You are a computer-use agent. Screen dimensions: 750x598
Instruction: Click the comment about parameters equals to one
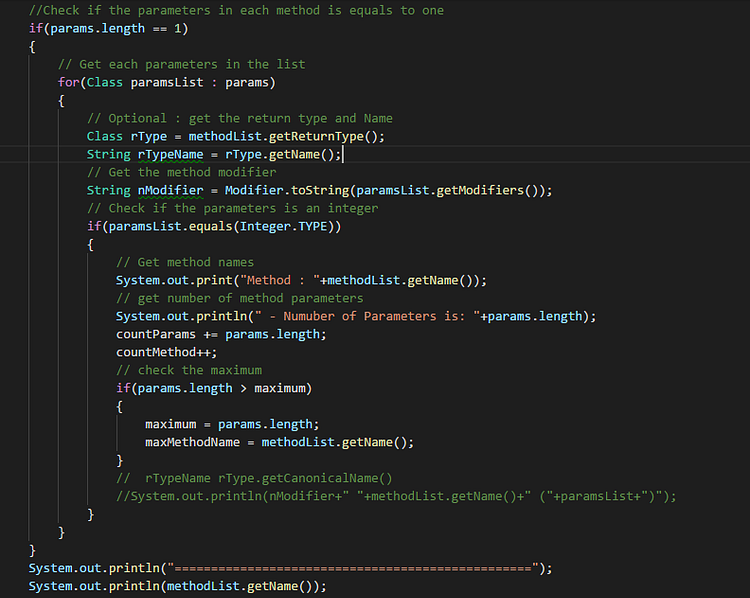pos(236,11)
